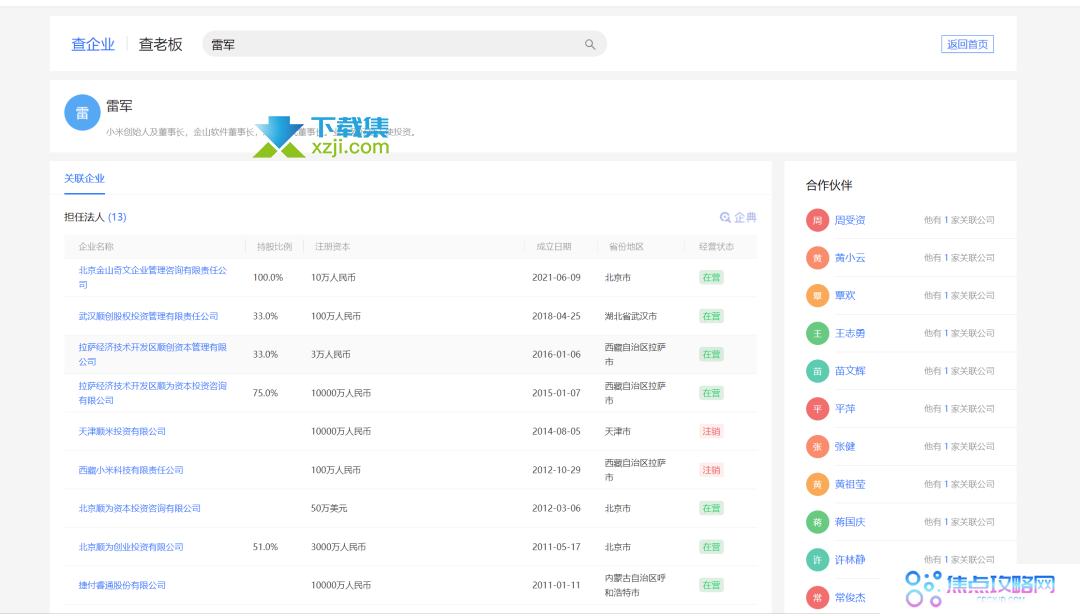This screenshot has height=614, width=1080.
Task: Switch to the 查老板 tab
Action: click(160, 44)
